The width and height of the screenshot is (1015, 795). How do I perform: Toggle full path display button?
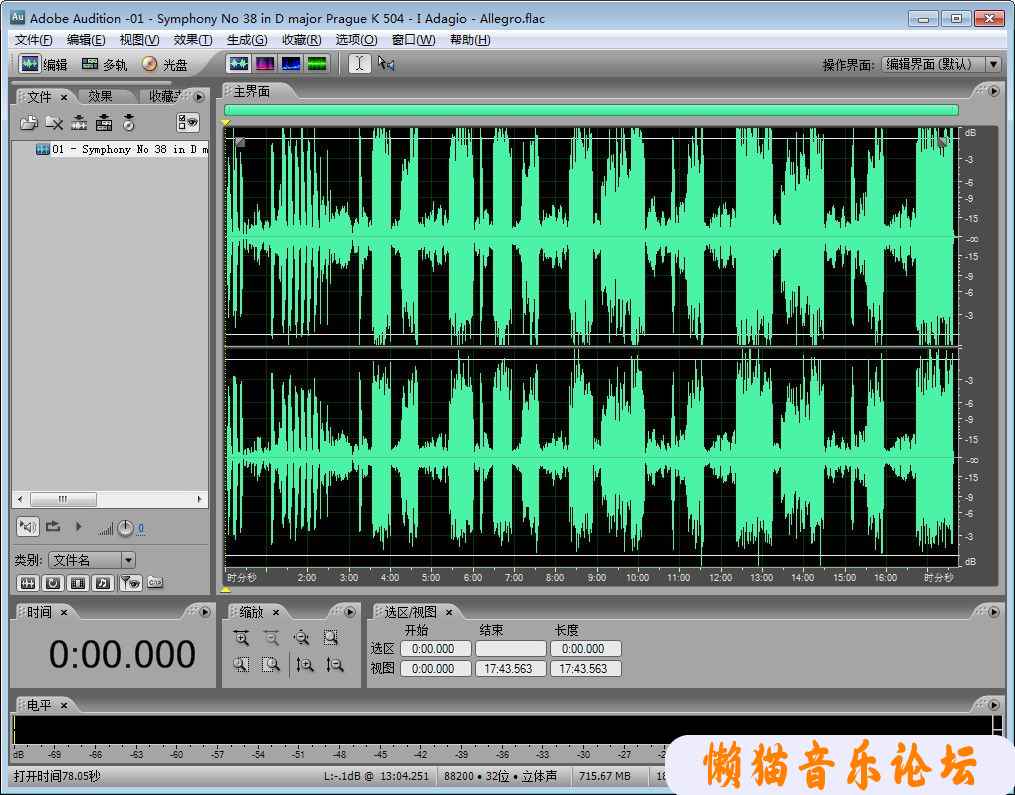click(x=155, y=583)
